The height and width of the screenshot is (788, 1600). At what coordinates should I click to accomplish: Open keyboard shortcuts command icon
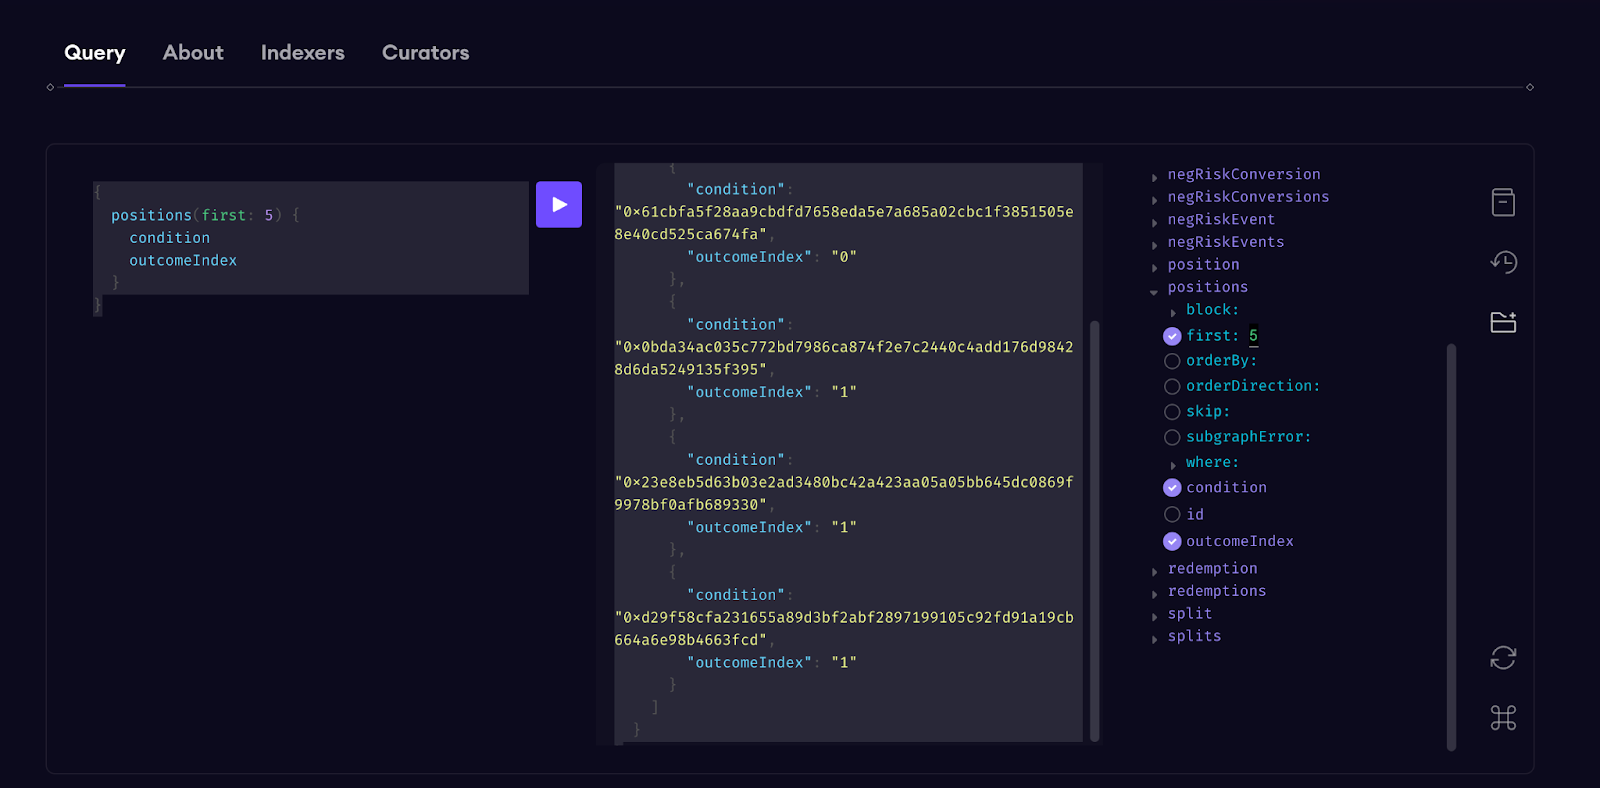[1503, 717]
